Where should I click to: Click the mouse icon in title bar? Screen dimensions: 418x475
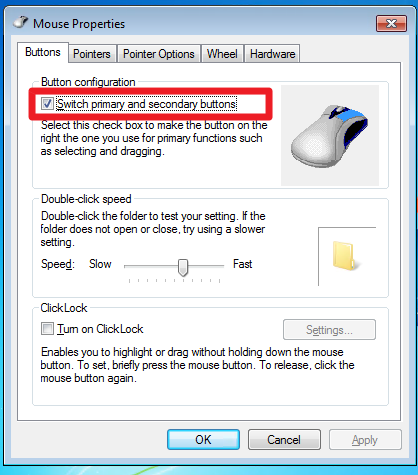pyautogui.click(x=20, y=22)
